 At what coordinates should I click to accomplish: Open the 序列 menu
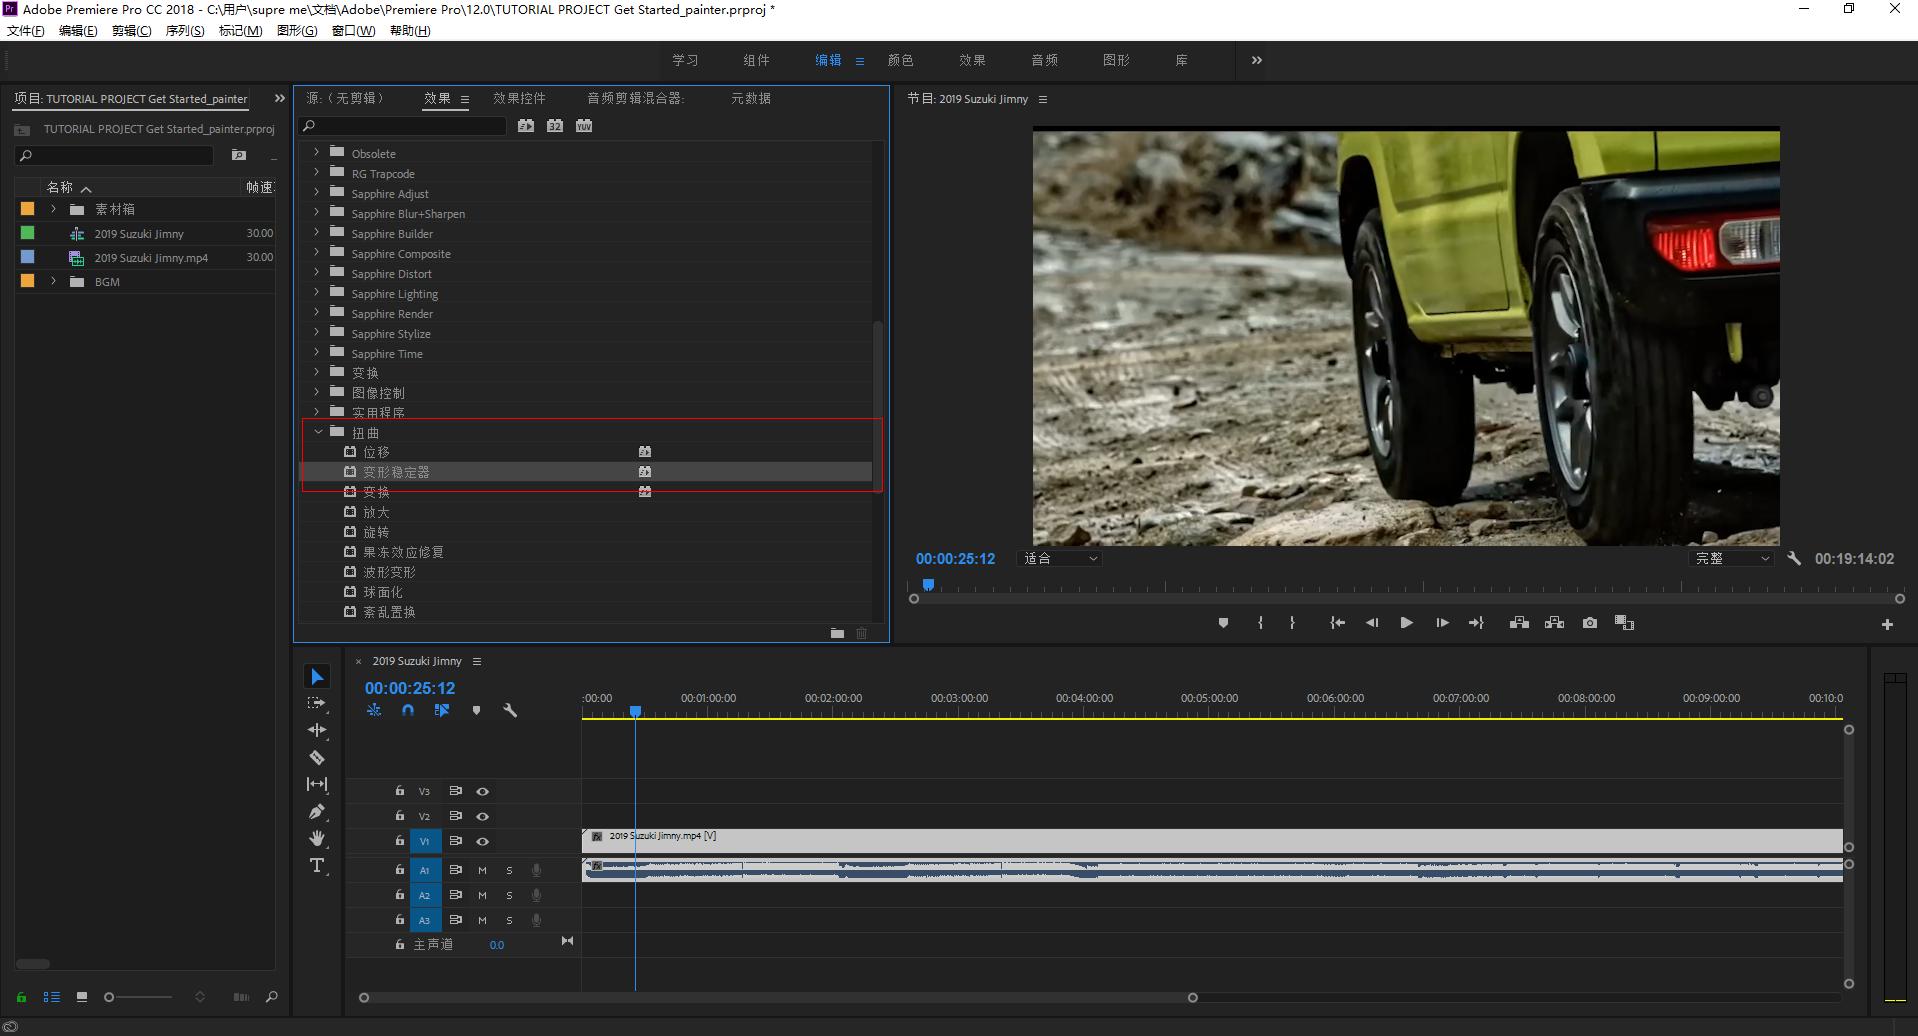(184, 31)
